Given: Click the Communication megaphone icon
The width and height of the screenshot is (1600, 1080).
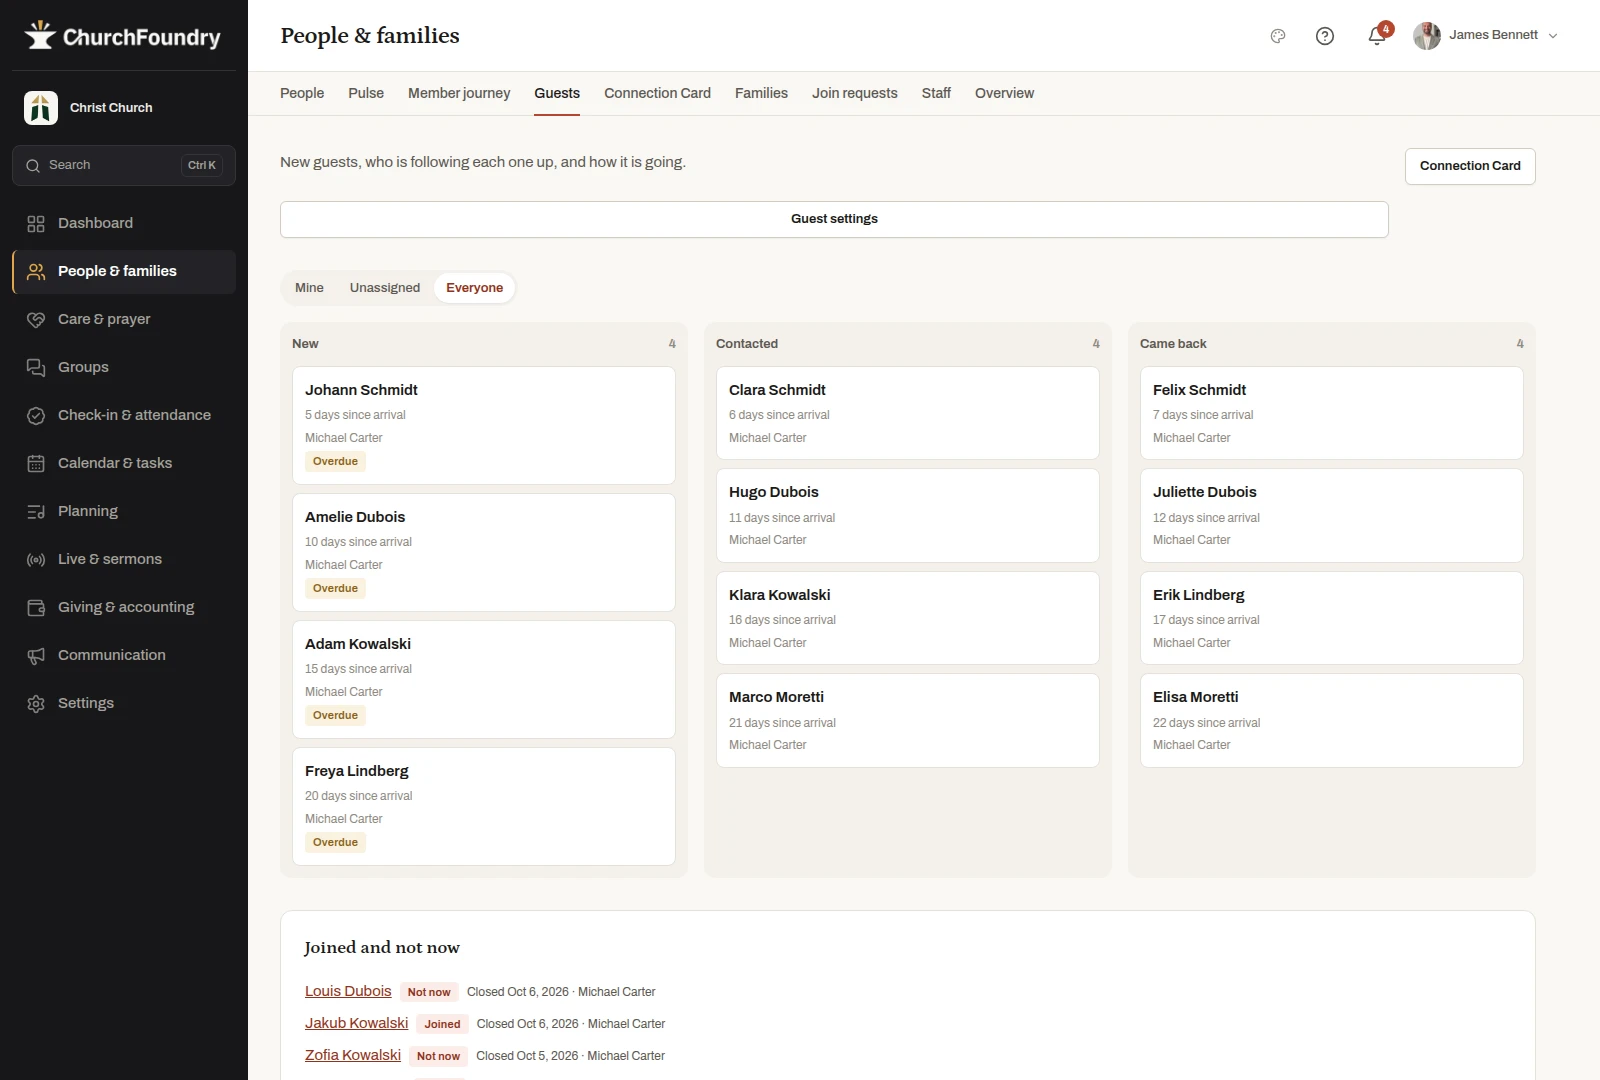Looking at the screenshot, I should coord(36,656).
